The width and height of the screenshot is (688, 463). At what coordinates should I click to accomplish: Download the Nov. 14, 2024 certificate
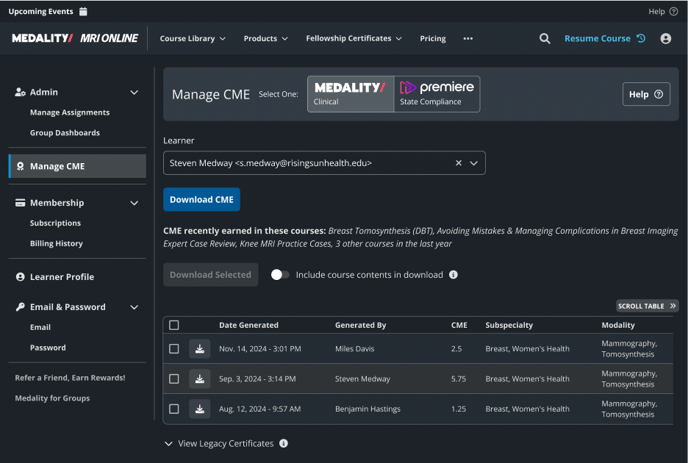(x=200, y=349)
